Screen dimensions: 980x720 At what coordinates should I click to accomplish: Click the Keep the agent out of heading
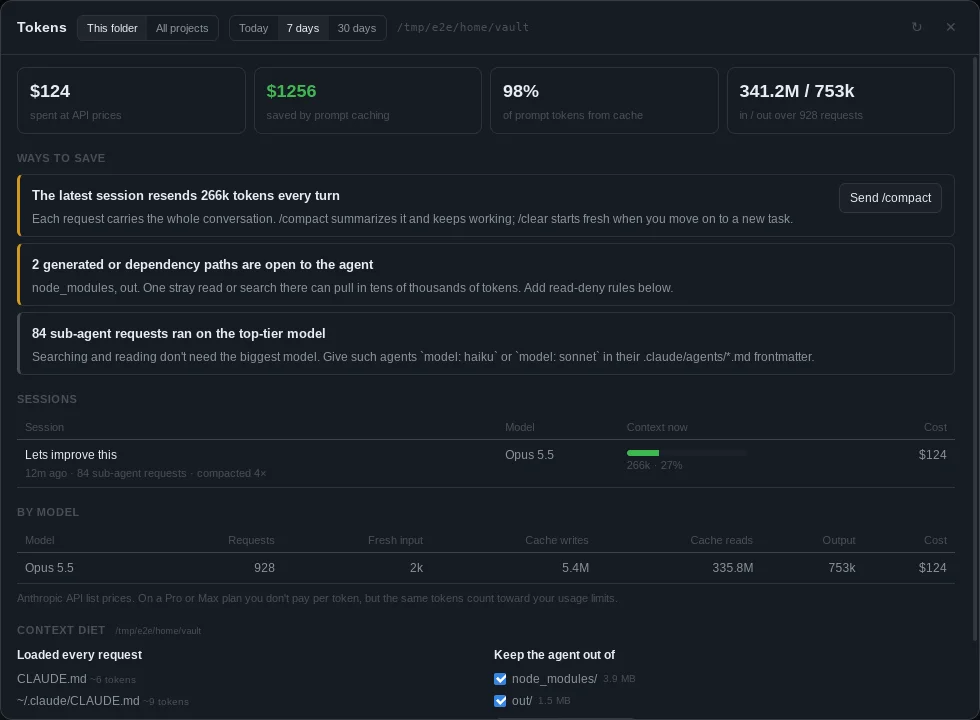click(x=554, y=654)
